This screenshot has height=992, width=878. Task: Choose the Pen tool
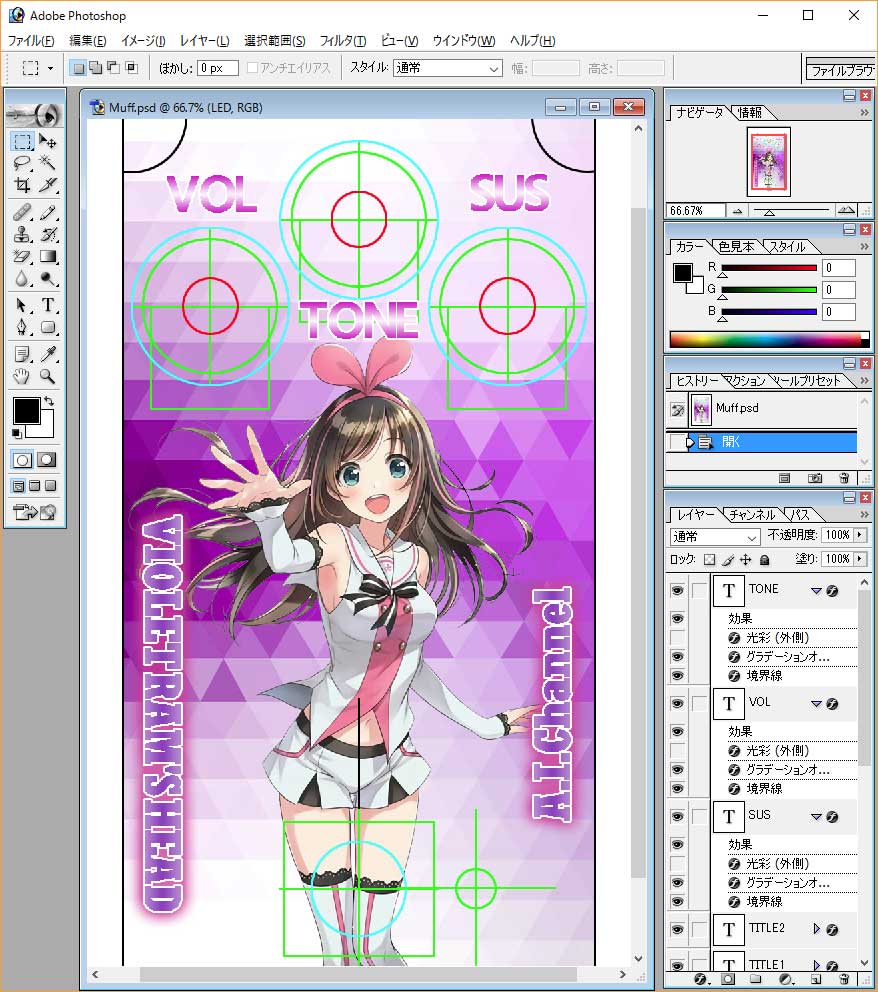pos(23,327)
